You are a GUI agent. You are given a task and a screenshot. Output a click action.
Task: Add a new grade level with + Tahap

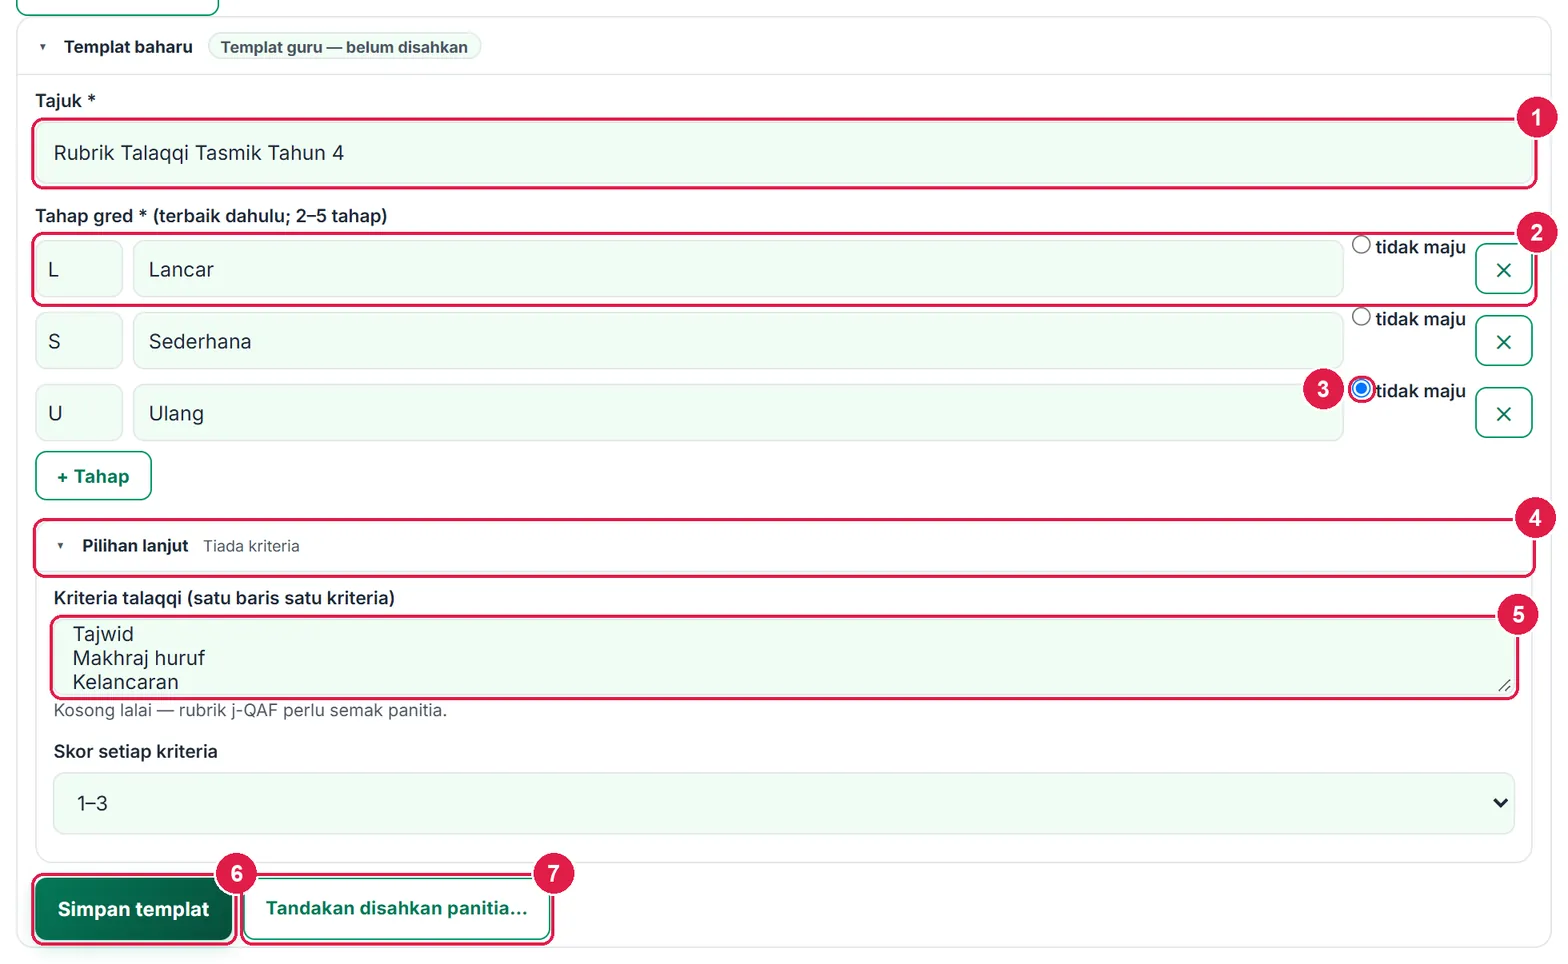93,476
